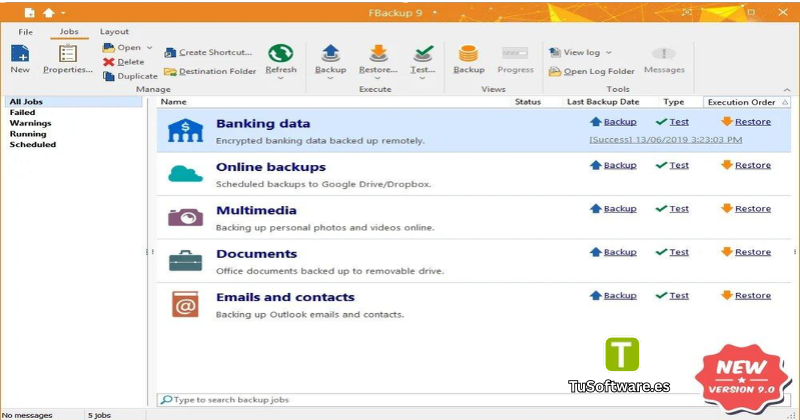Select the Online backups job title
Screen dimensions: 800x420
click(x=271, y=167)
